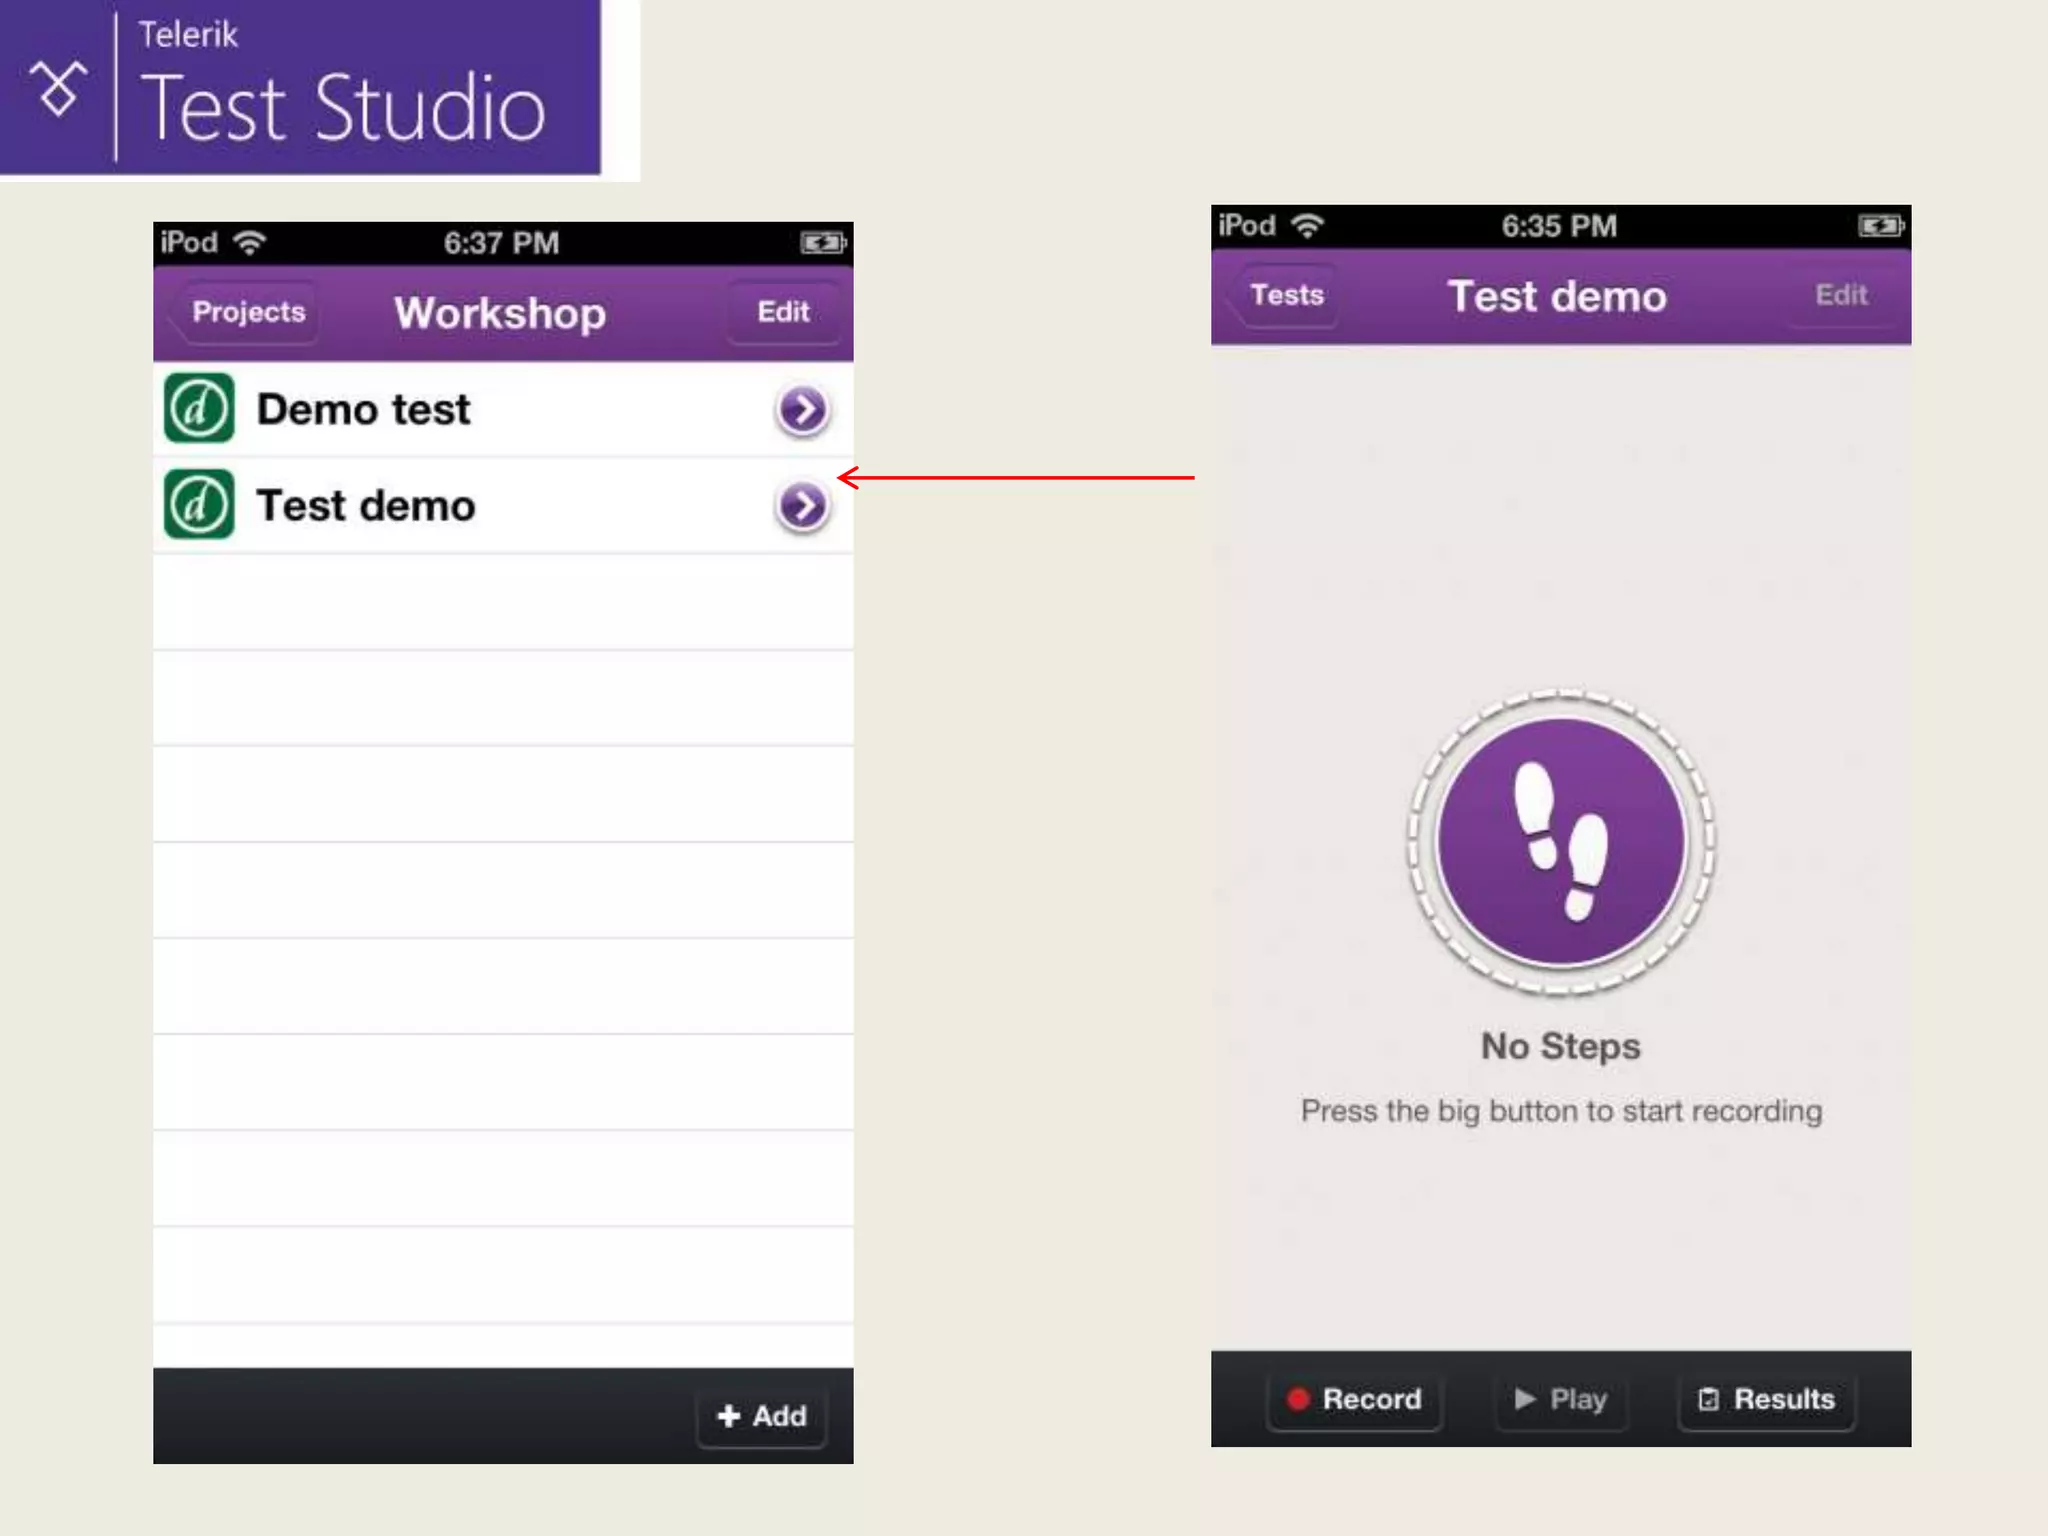Tap the Record button
Viewport: 2048px width, 1536px height.
1355,1399
